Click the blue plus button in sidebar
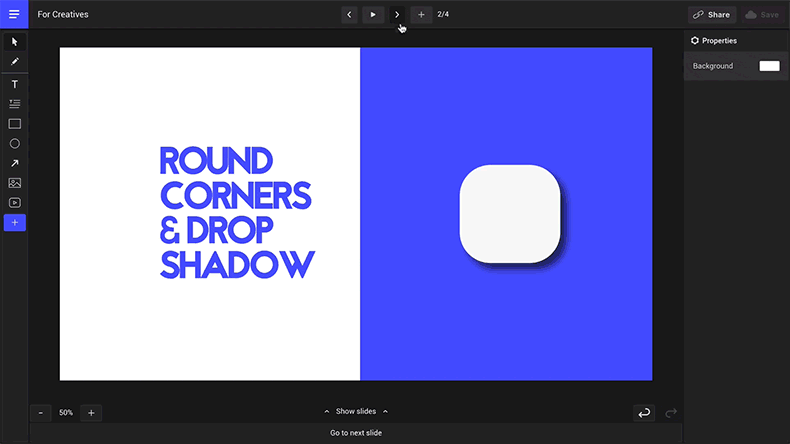The height and width of the screenshot is (444, 790). [14, 223]
